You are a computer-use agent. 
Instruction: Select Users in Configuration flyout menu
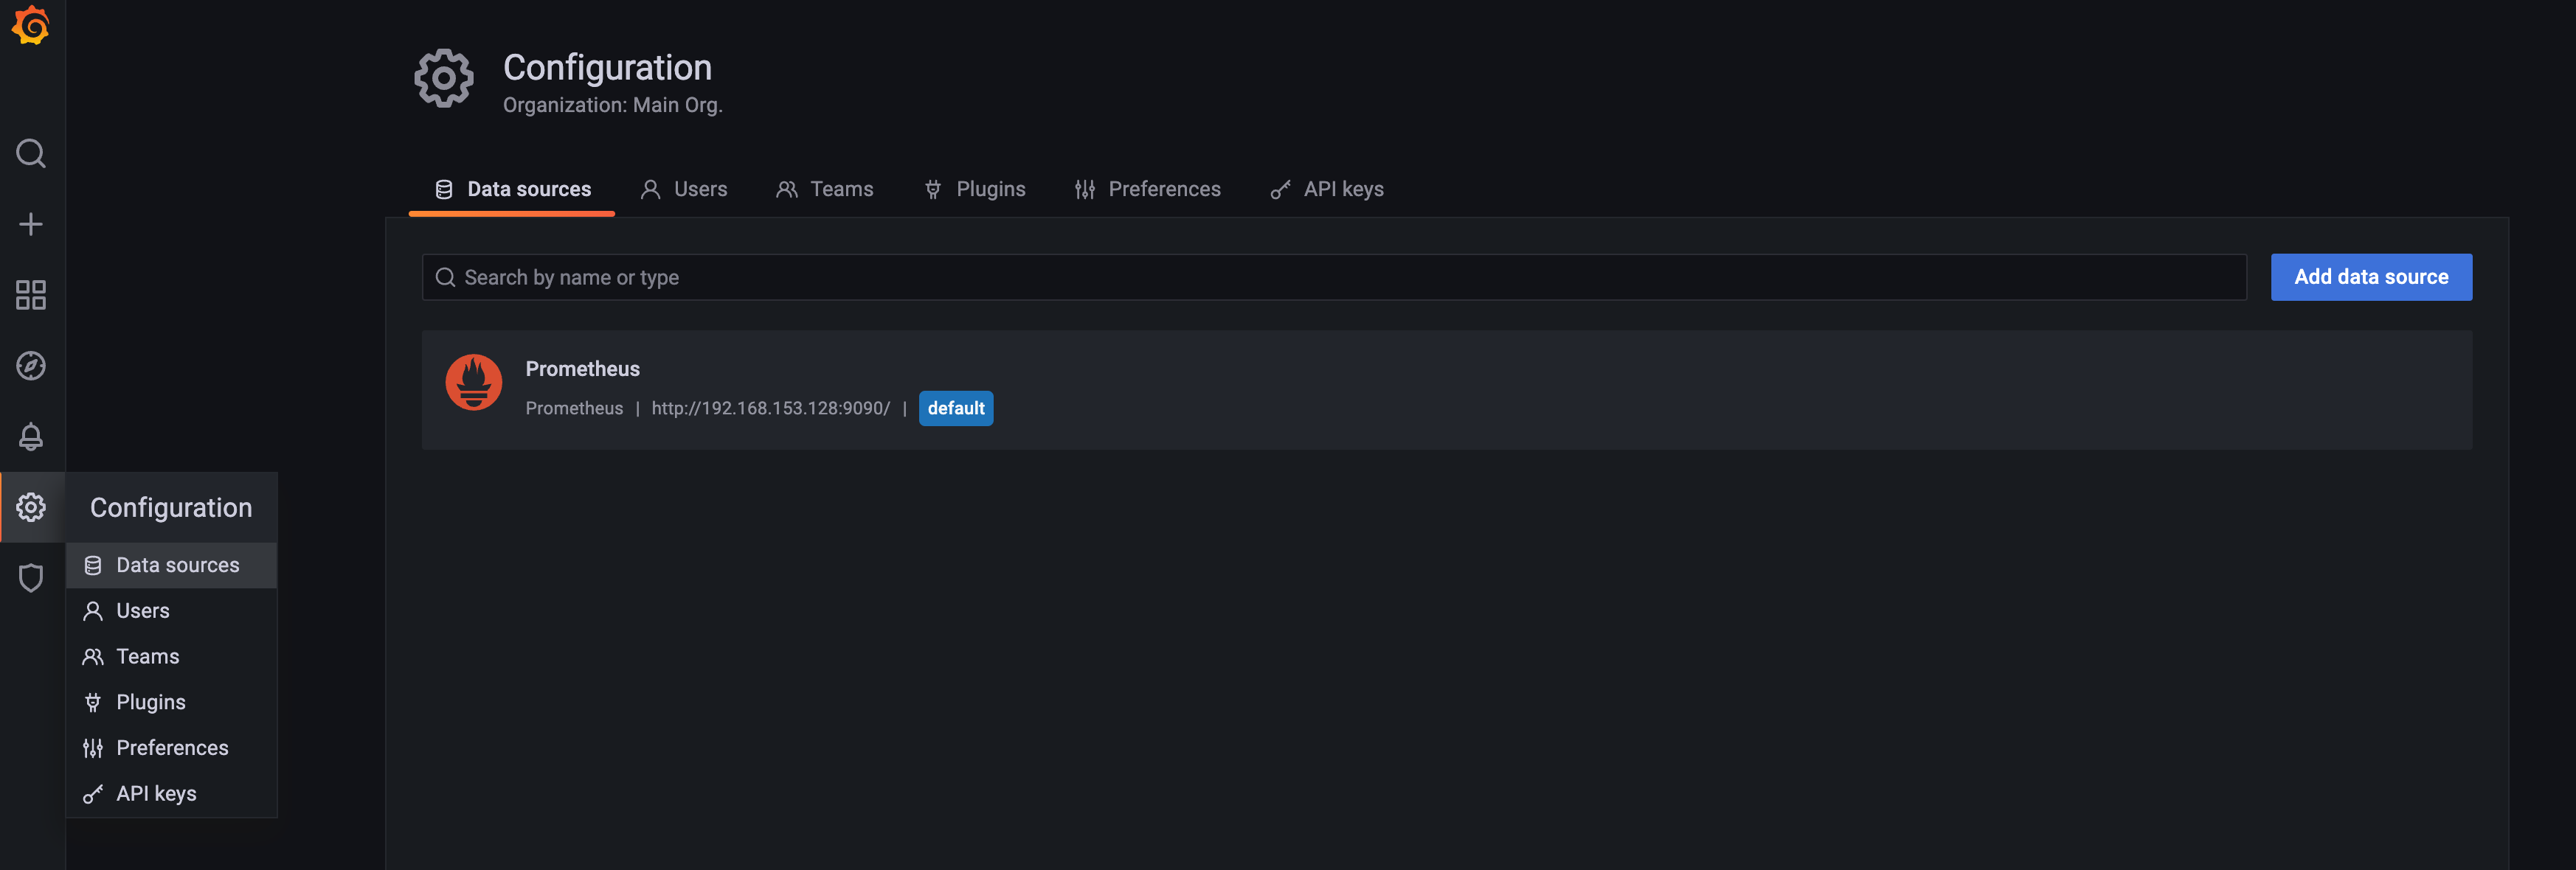pos(143,611)
